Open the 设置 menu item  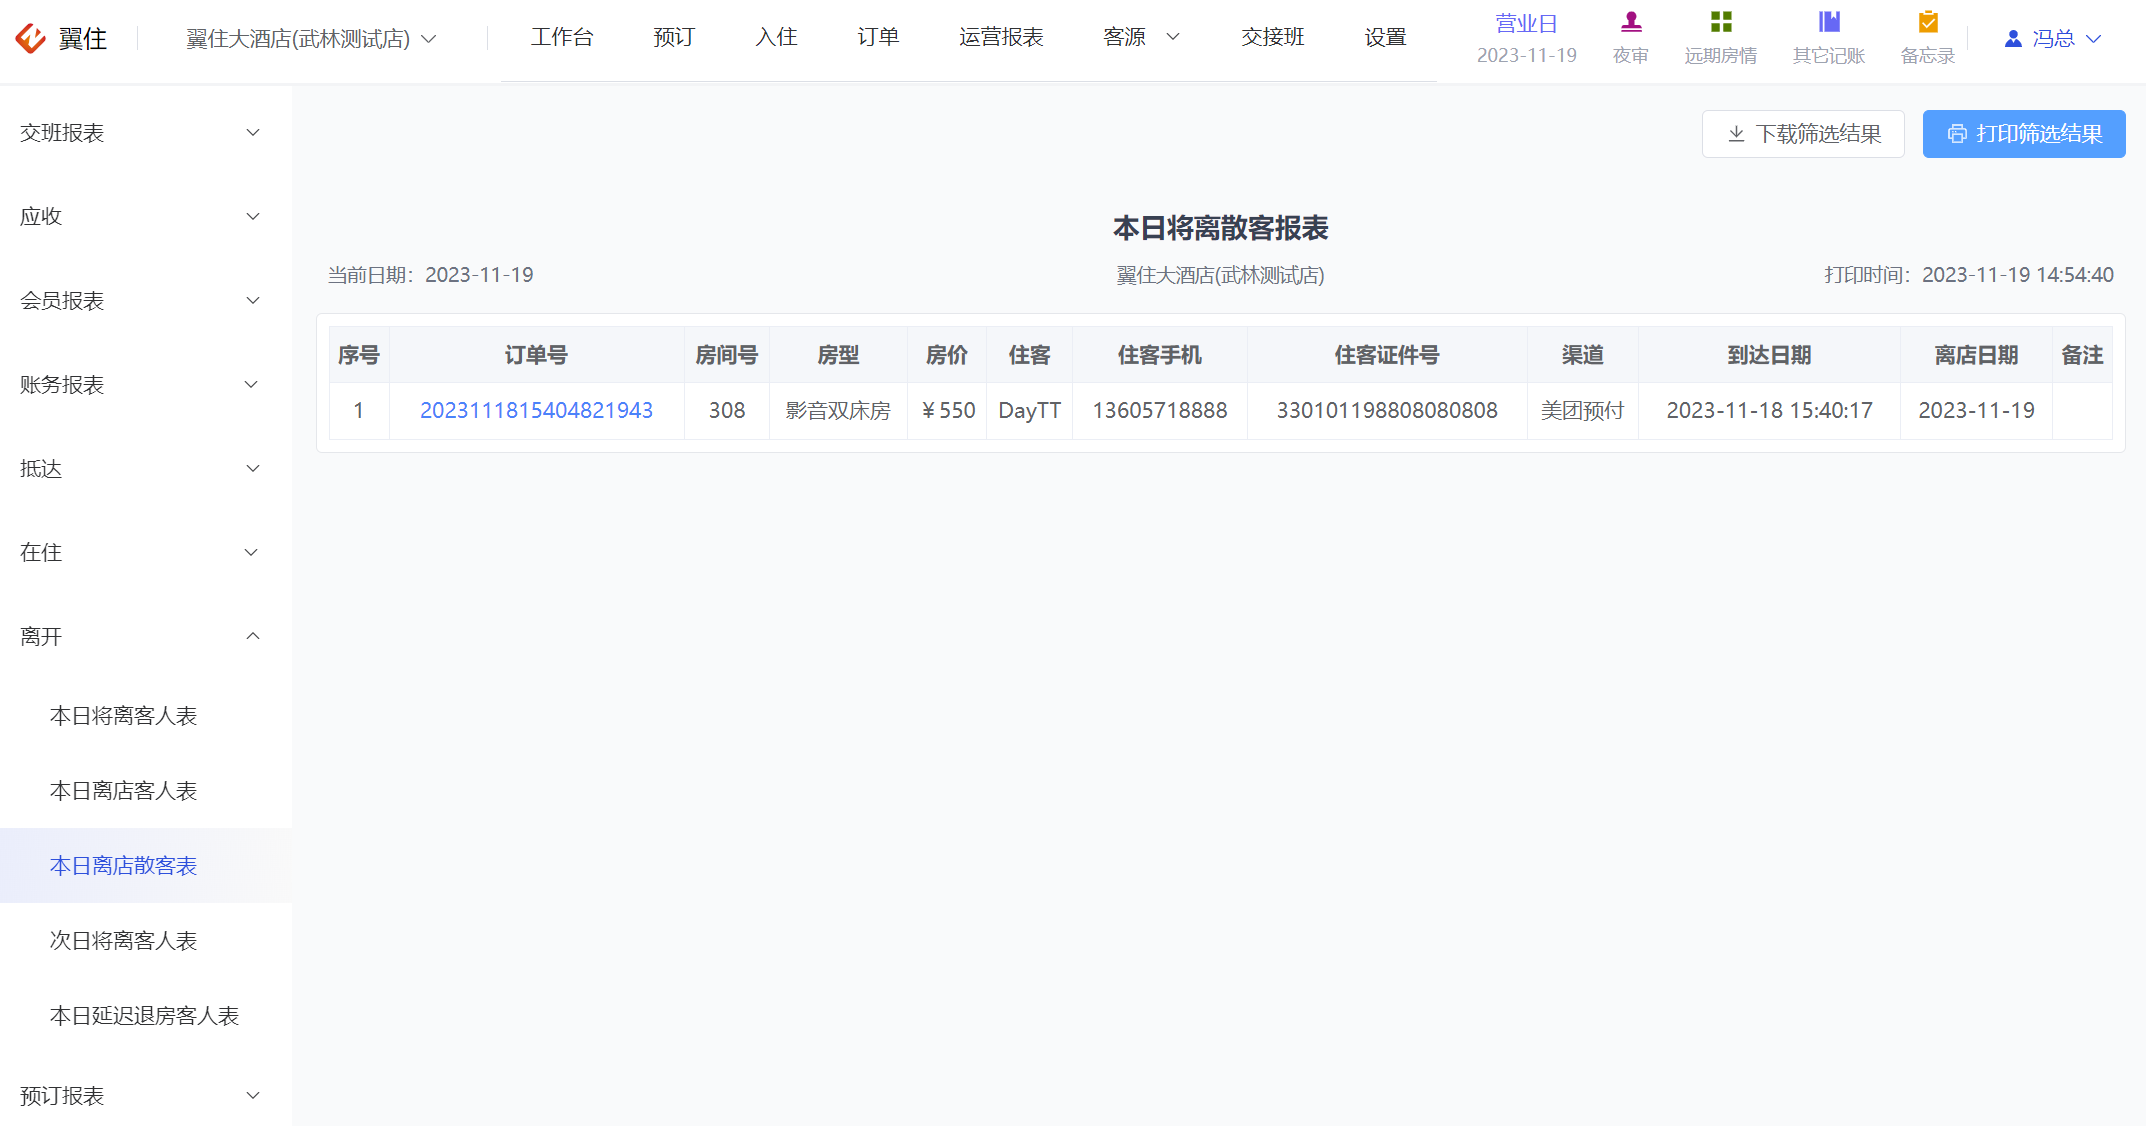click(1386, 37)
